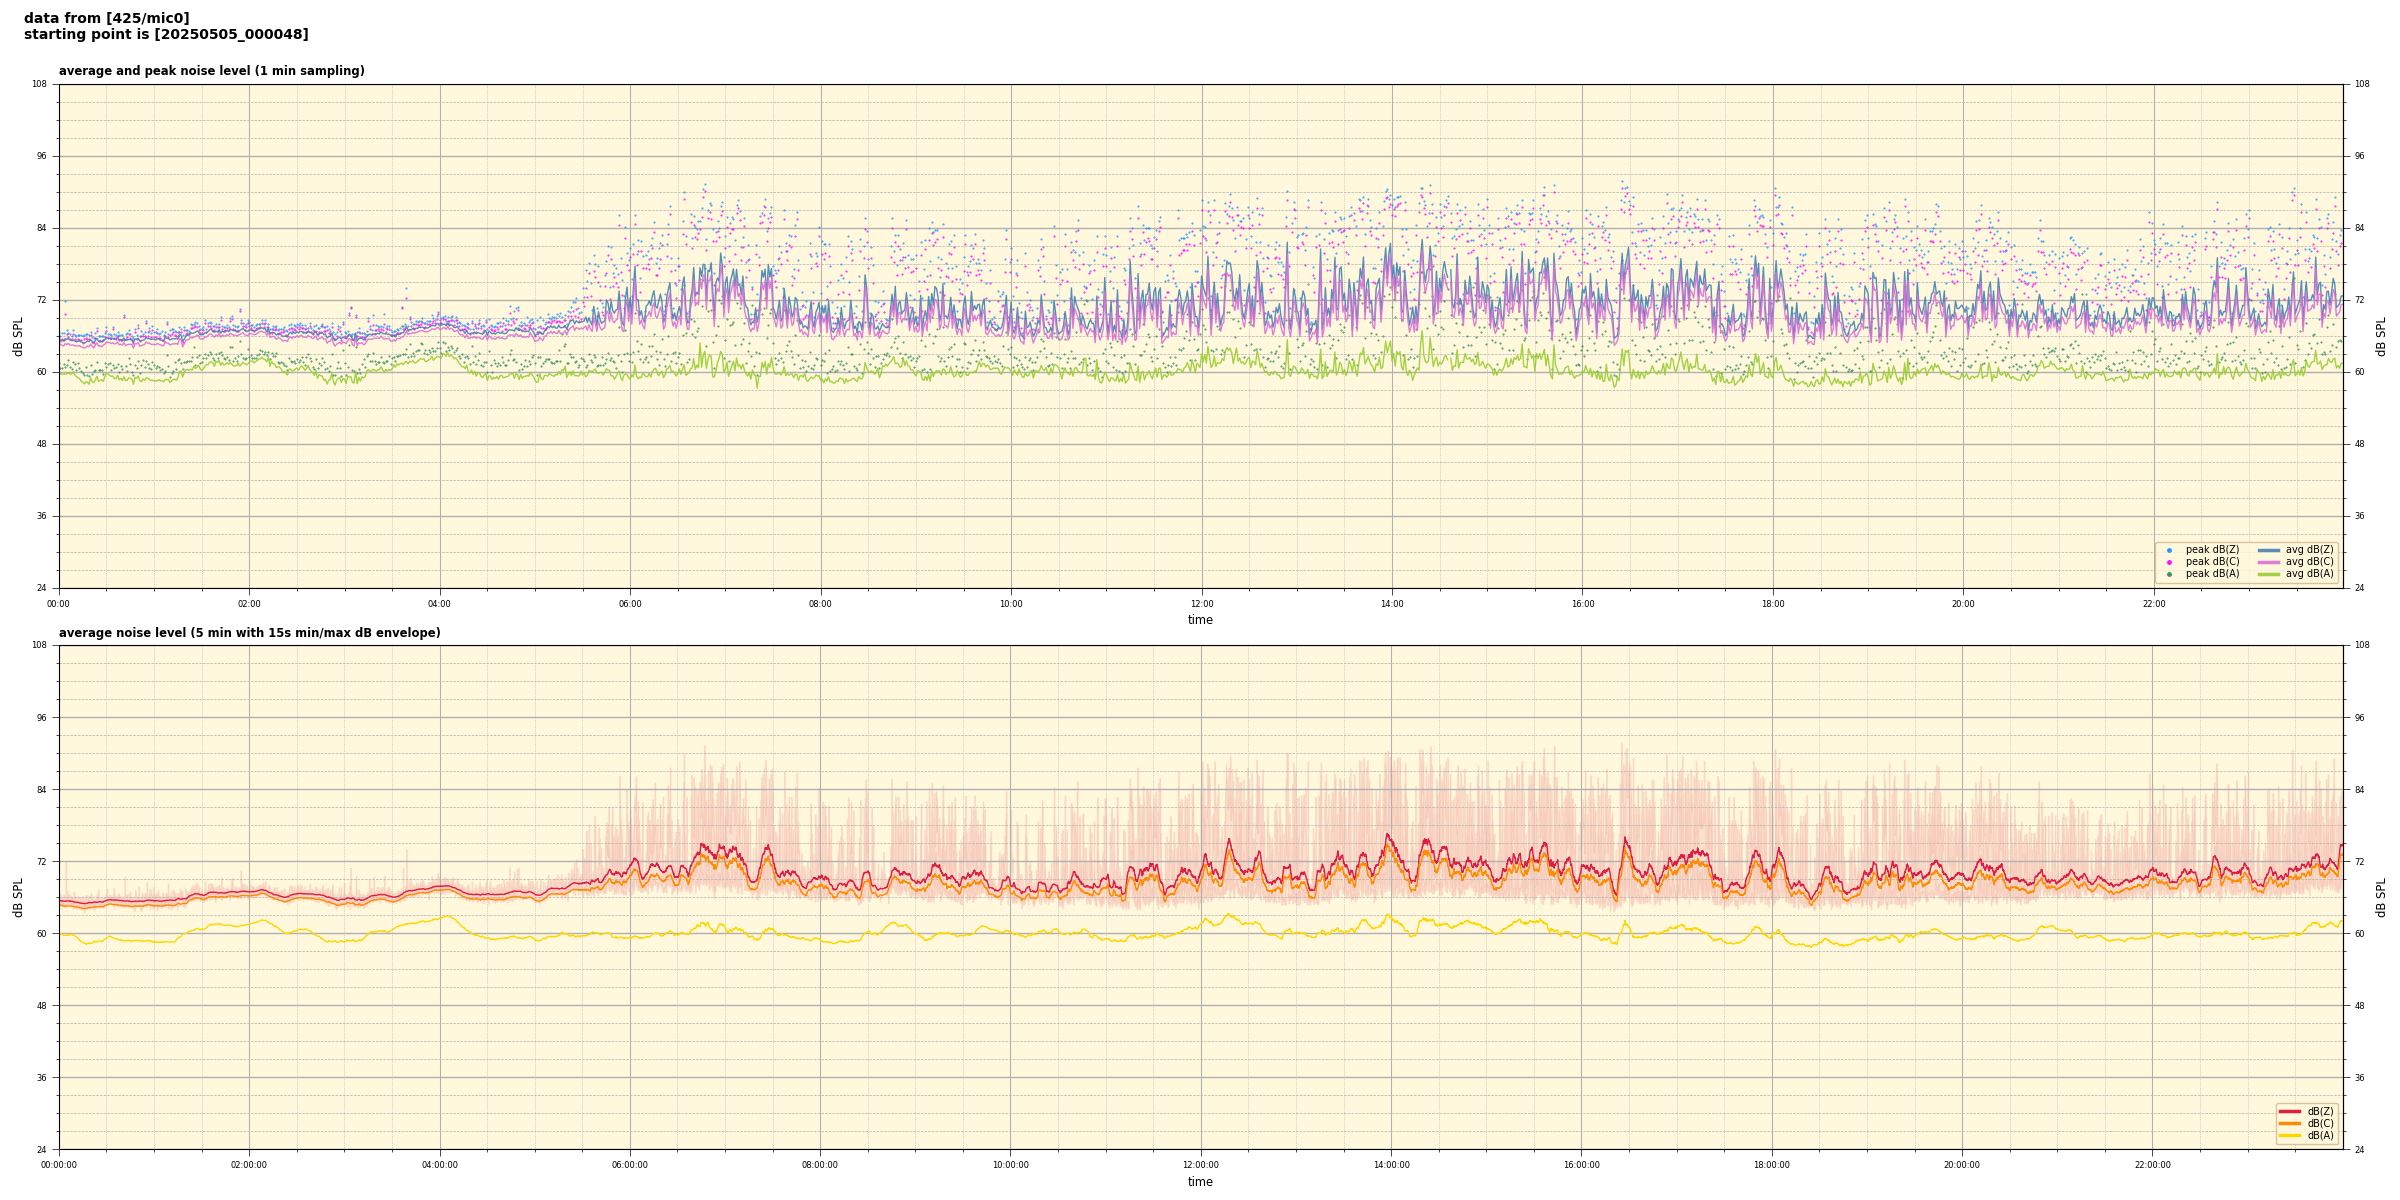Click the 18:00:00 tick on the bottom chart's axis

click(1772, 1165)
